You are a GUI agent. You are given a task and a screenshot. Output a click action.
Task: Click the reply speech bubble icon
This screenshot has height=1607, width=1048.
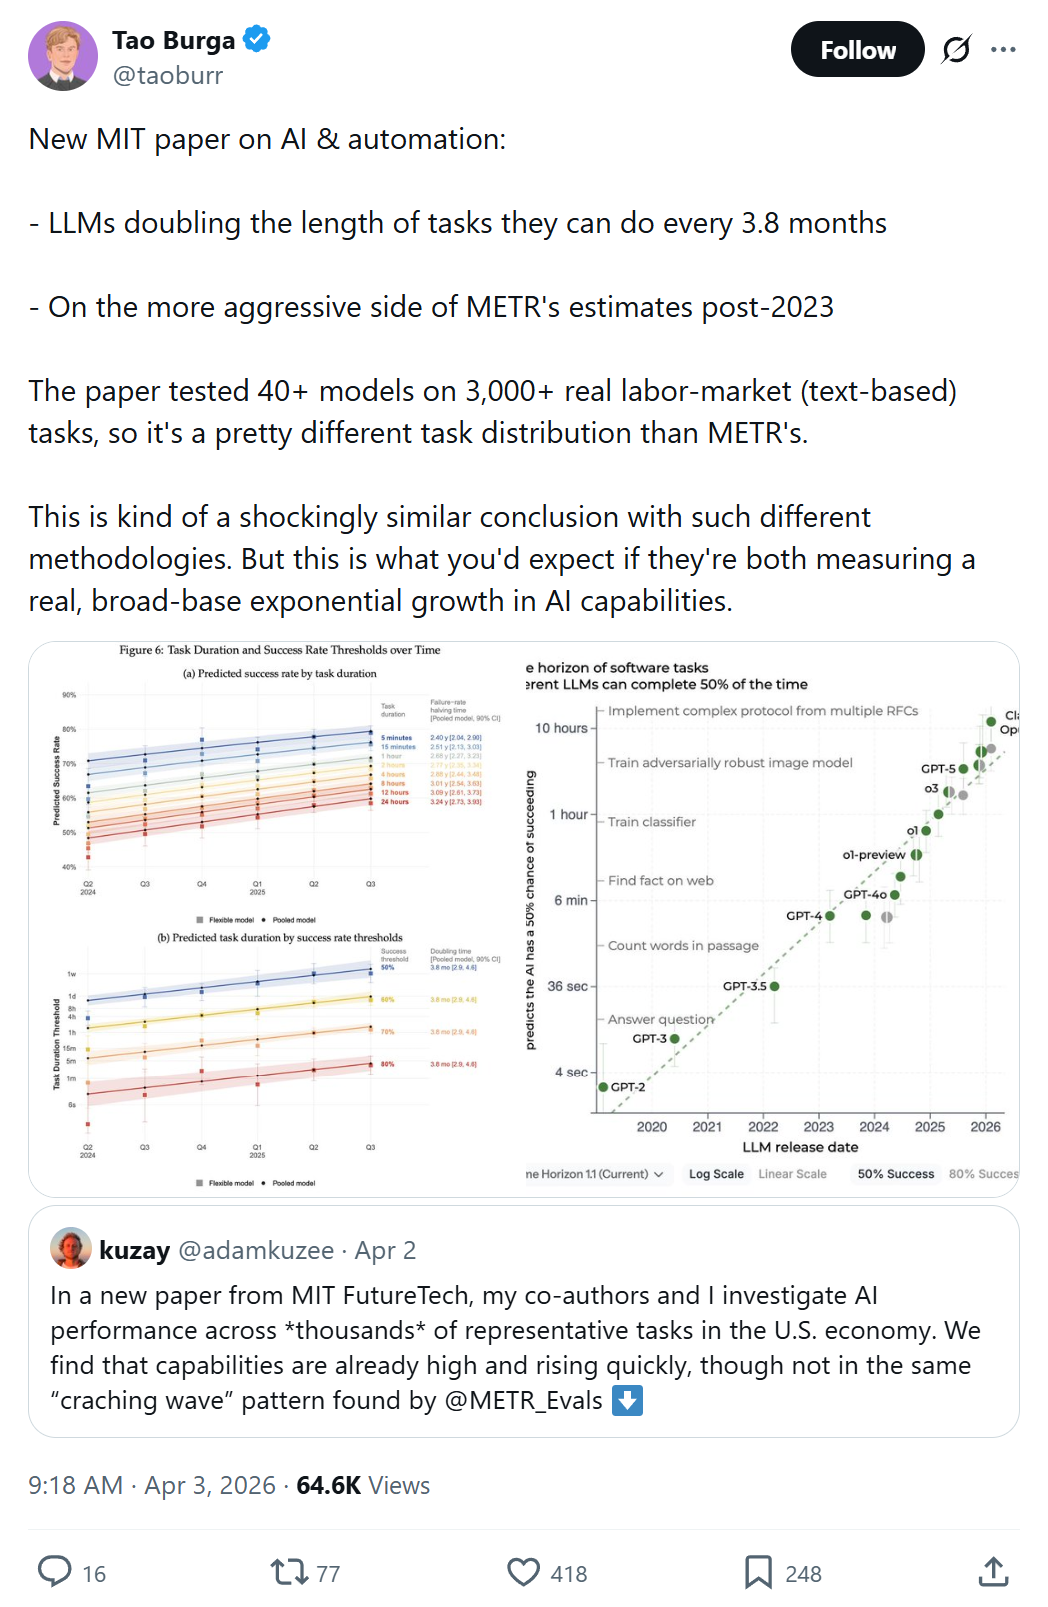(x=55, y=1572)
